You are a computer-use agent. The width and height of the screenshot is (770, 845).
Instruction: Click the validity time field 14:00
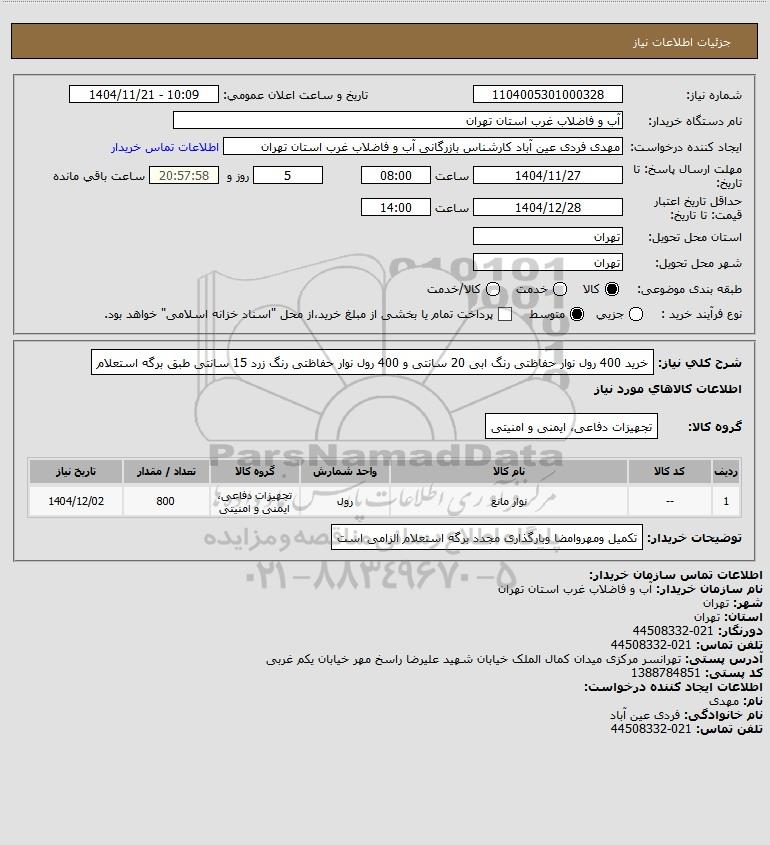(x=396, y=207)
